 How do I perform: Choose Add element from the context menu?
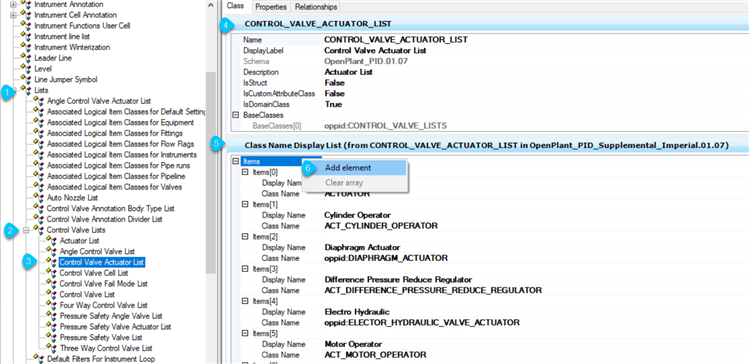click(x=354, y=168)
